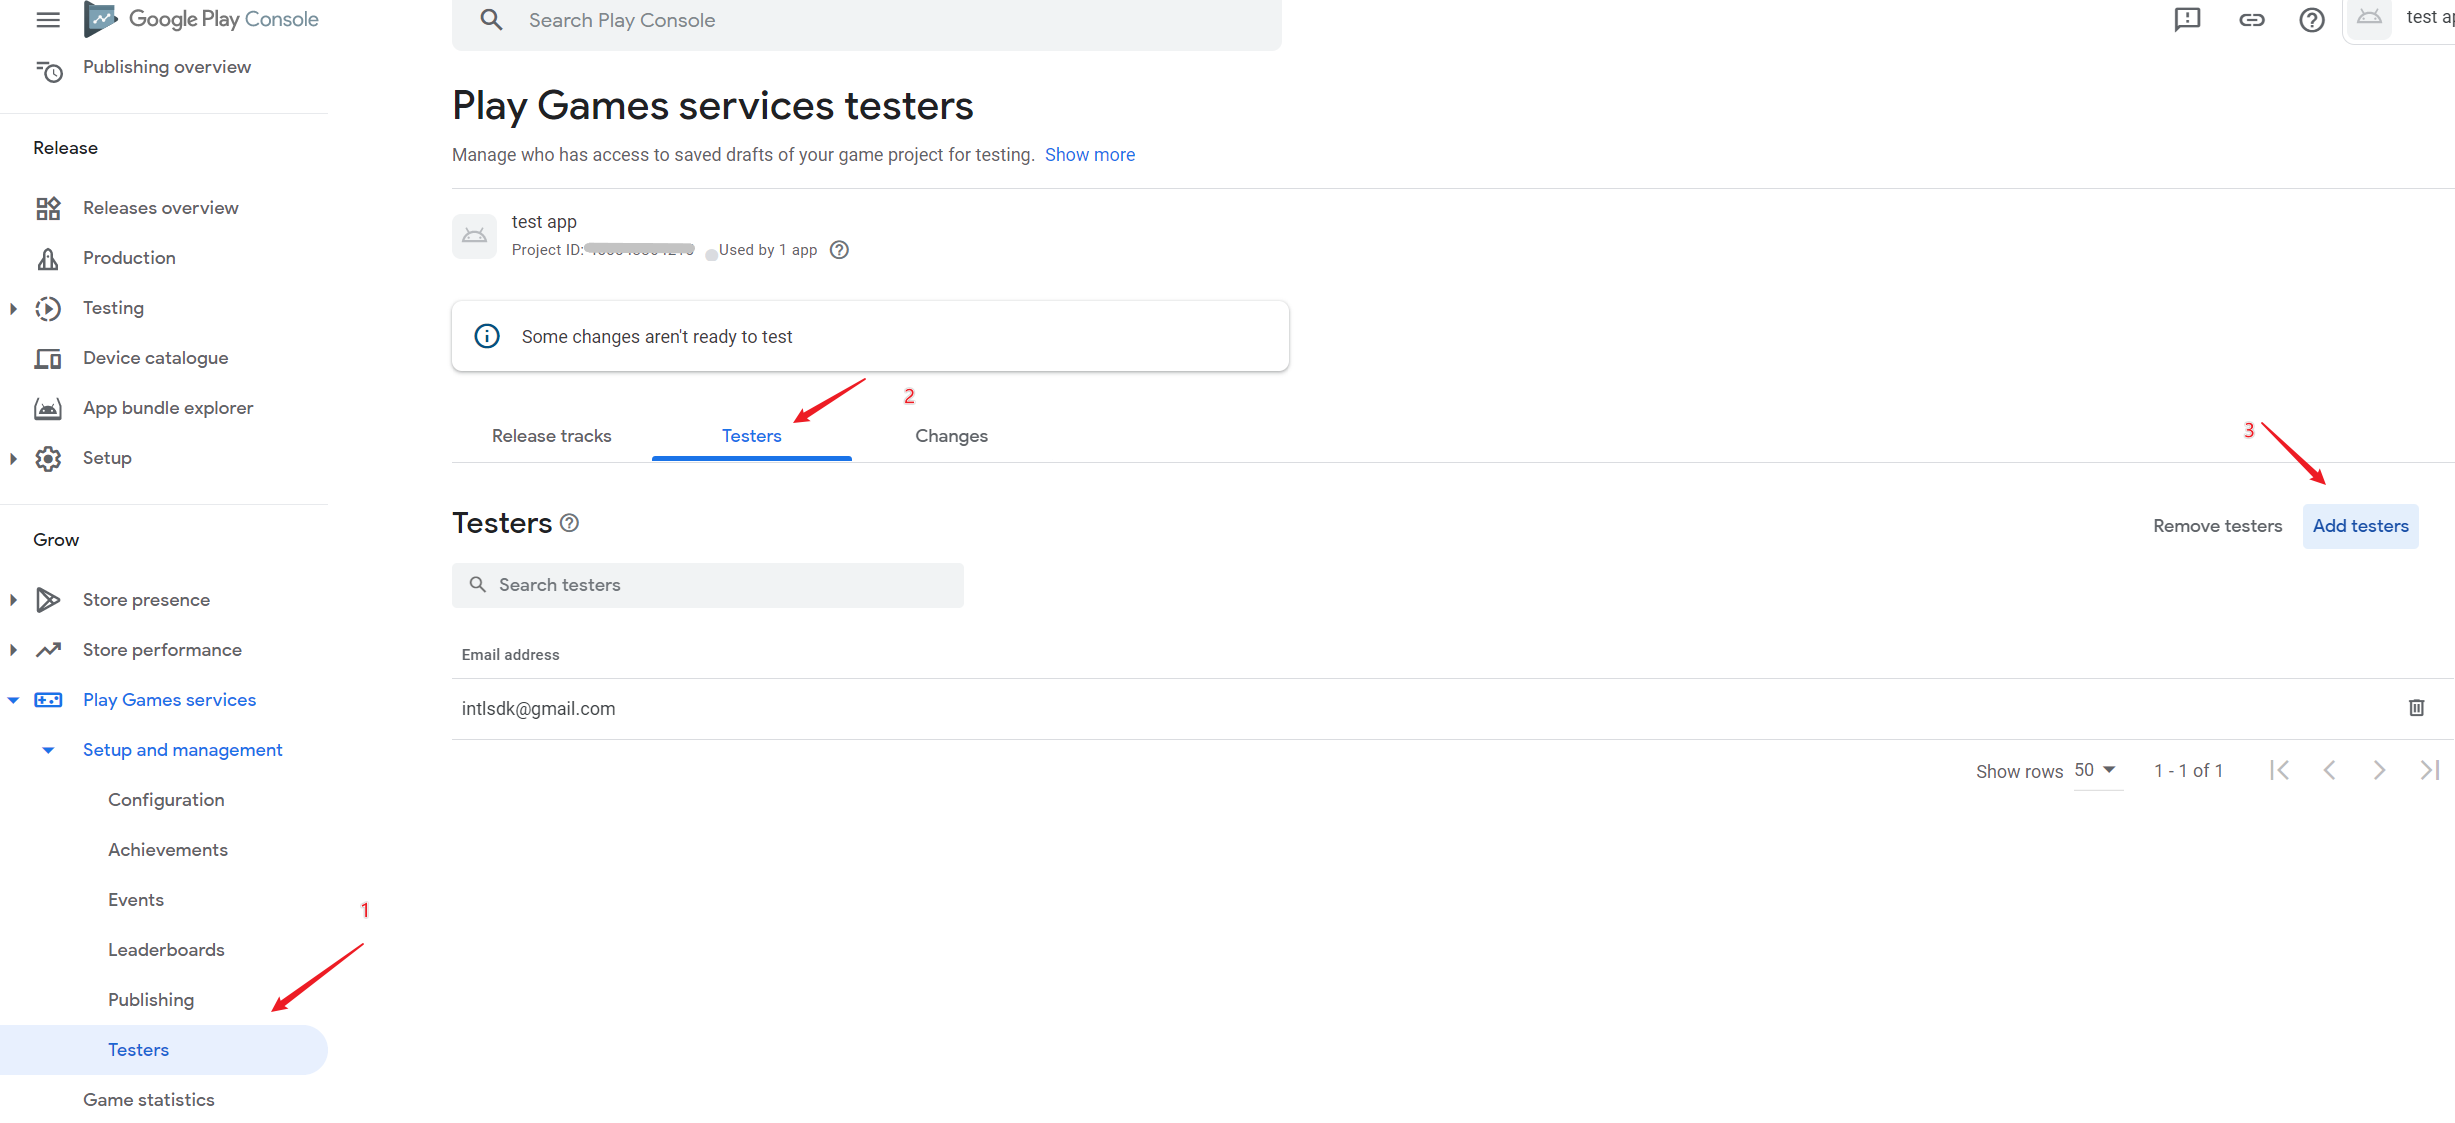This screenshot has width=2455, height=1123.
Task: Click the Releases overview icon
Action: (49, 207)
